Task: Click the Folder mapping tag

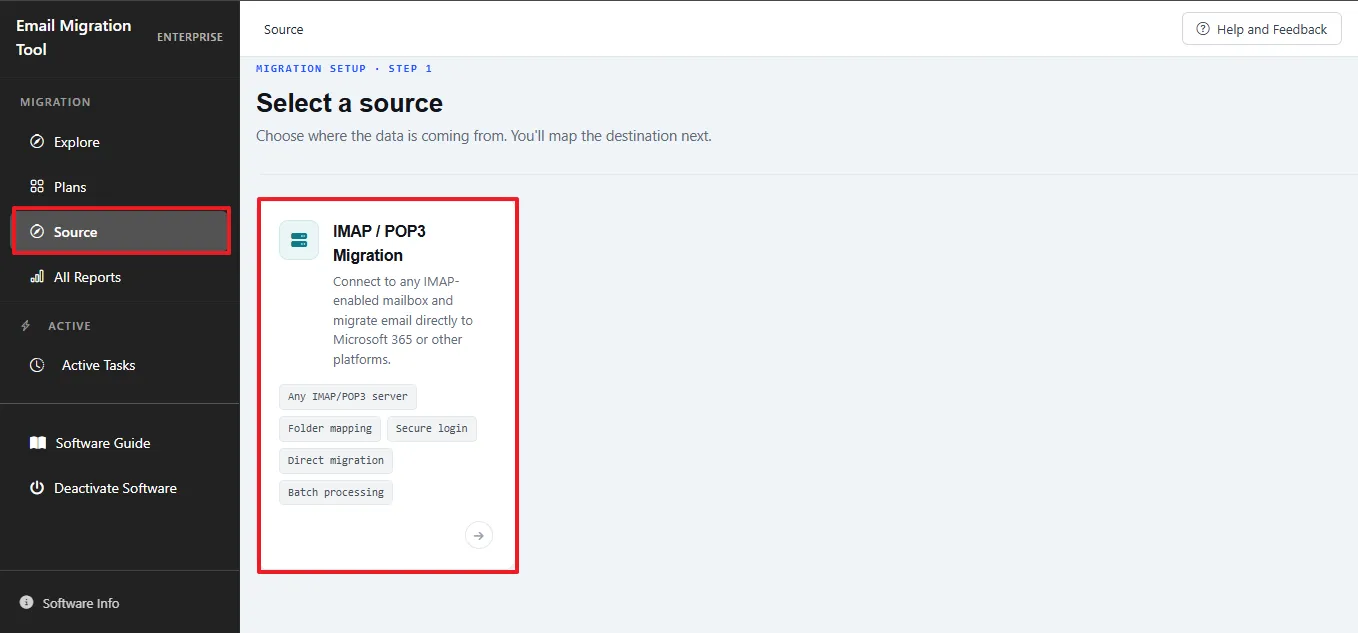Action: click(330, 429)
